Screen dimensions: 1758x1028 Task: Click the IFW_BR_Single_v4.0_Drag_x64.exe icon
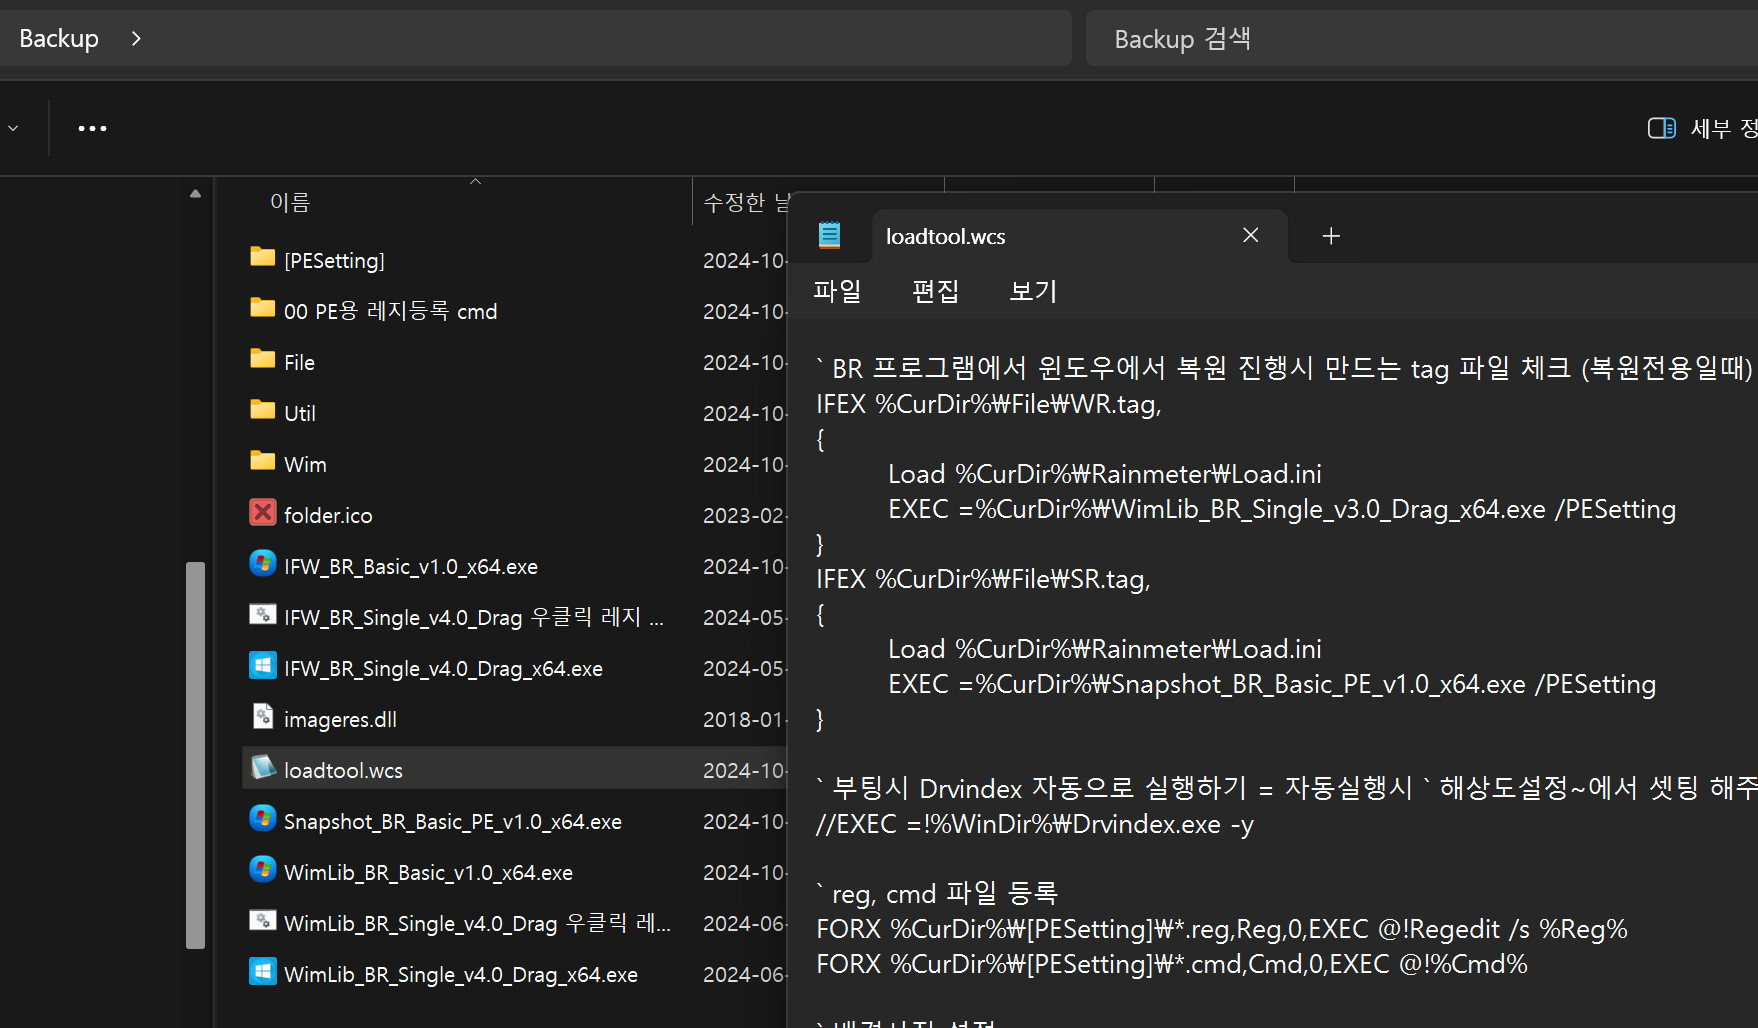click(x=262, y=666)
